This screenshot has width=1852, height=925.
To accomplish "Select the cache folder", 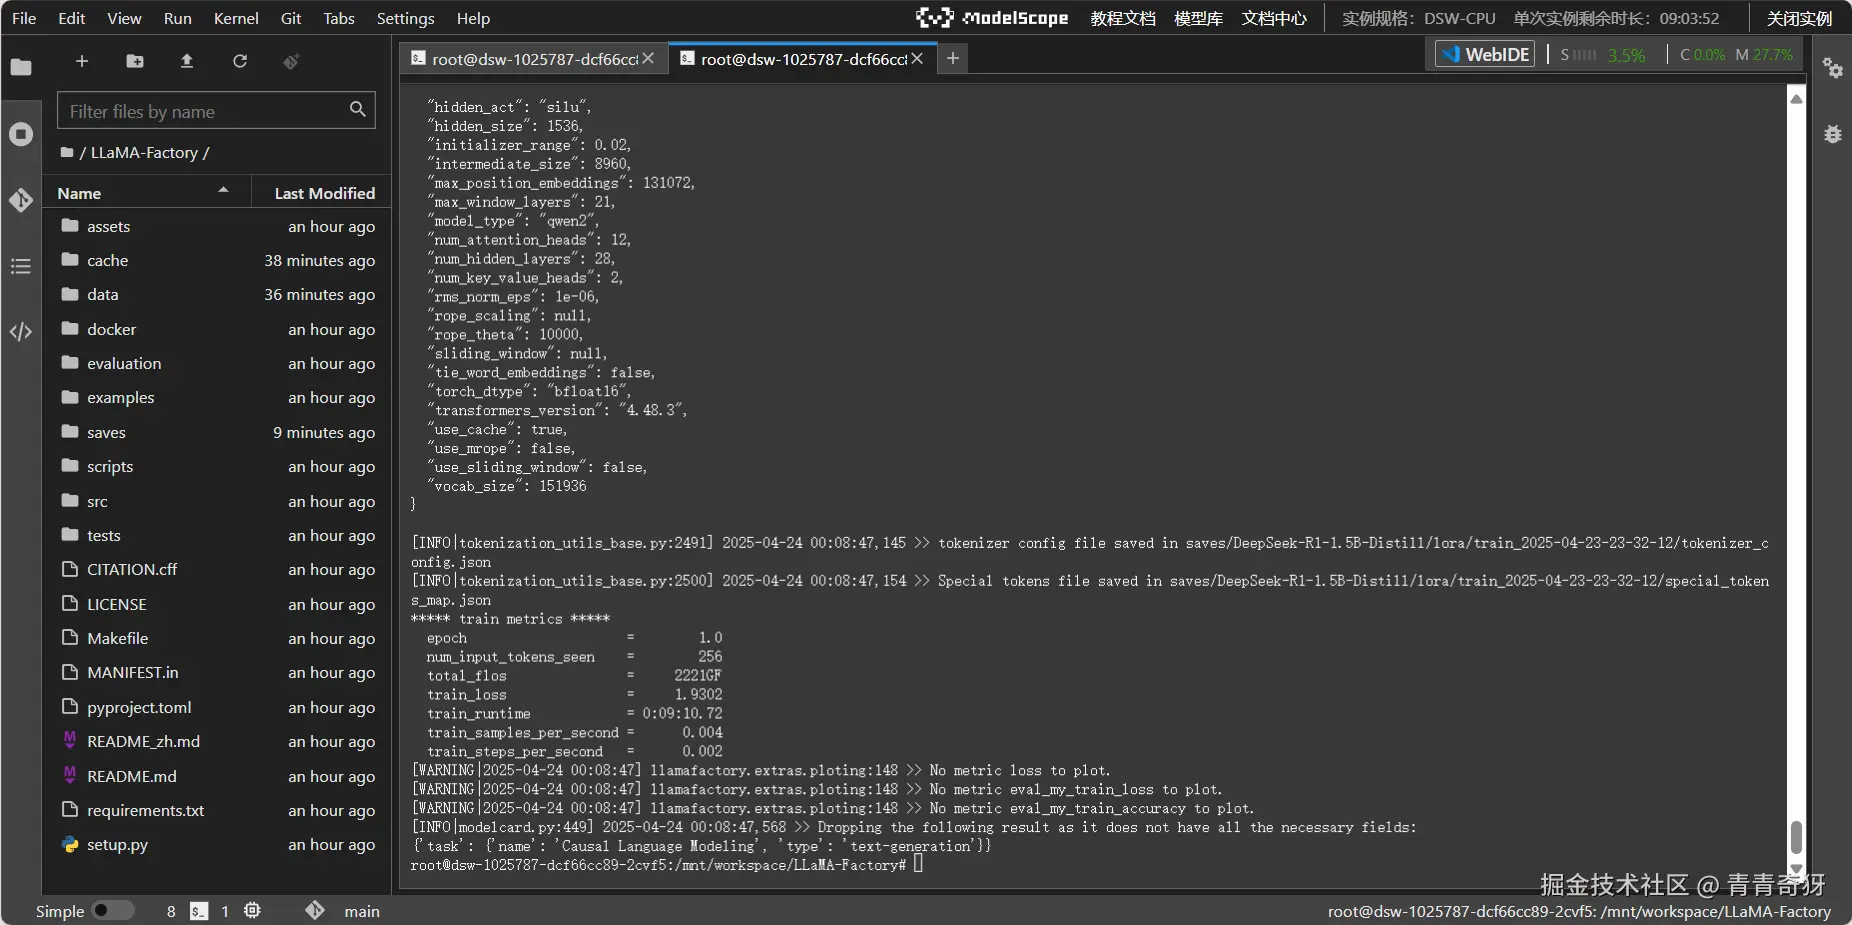I will (x=217, y=260).
